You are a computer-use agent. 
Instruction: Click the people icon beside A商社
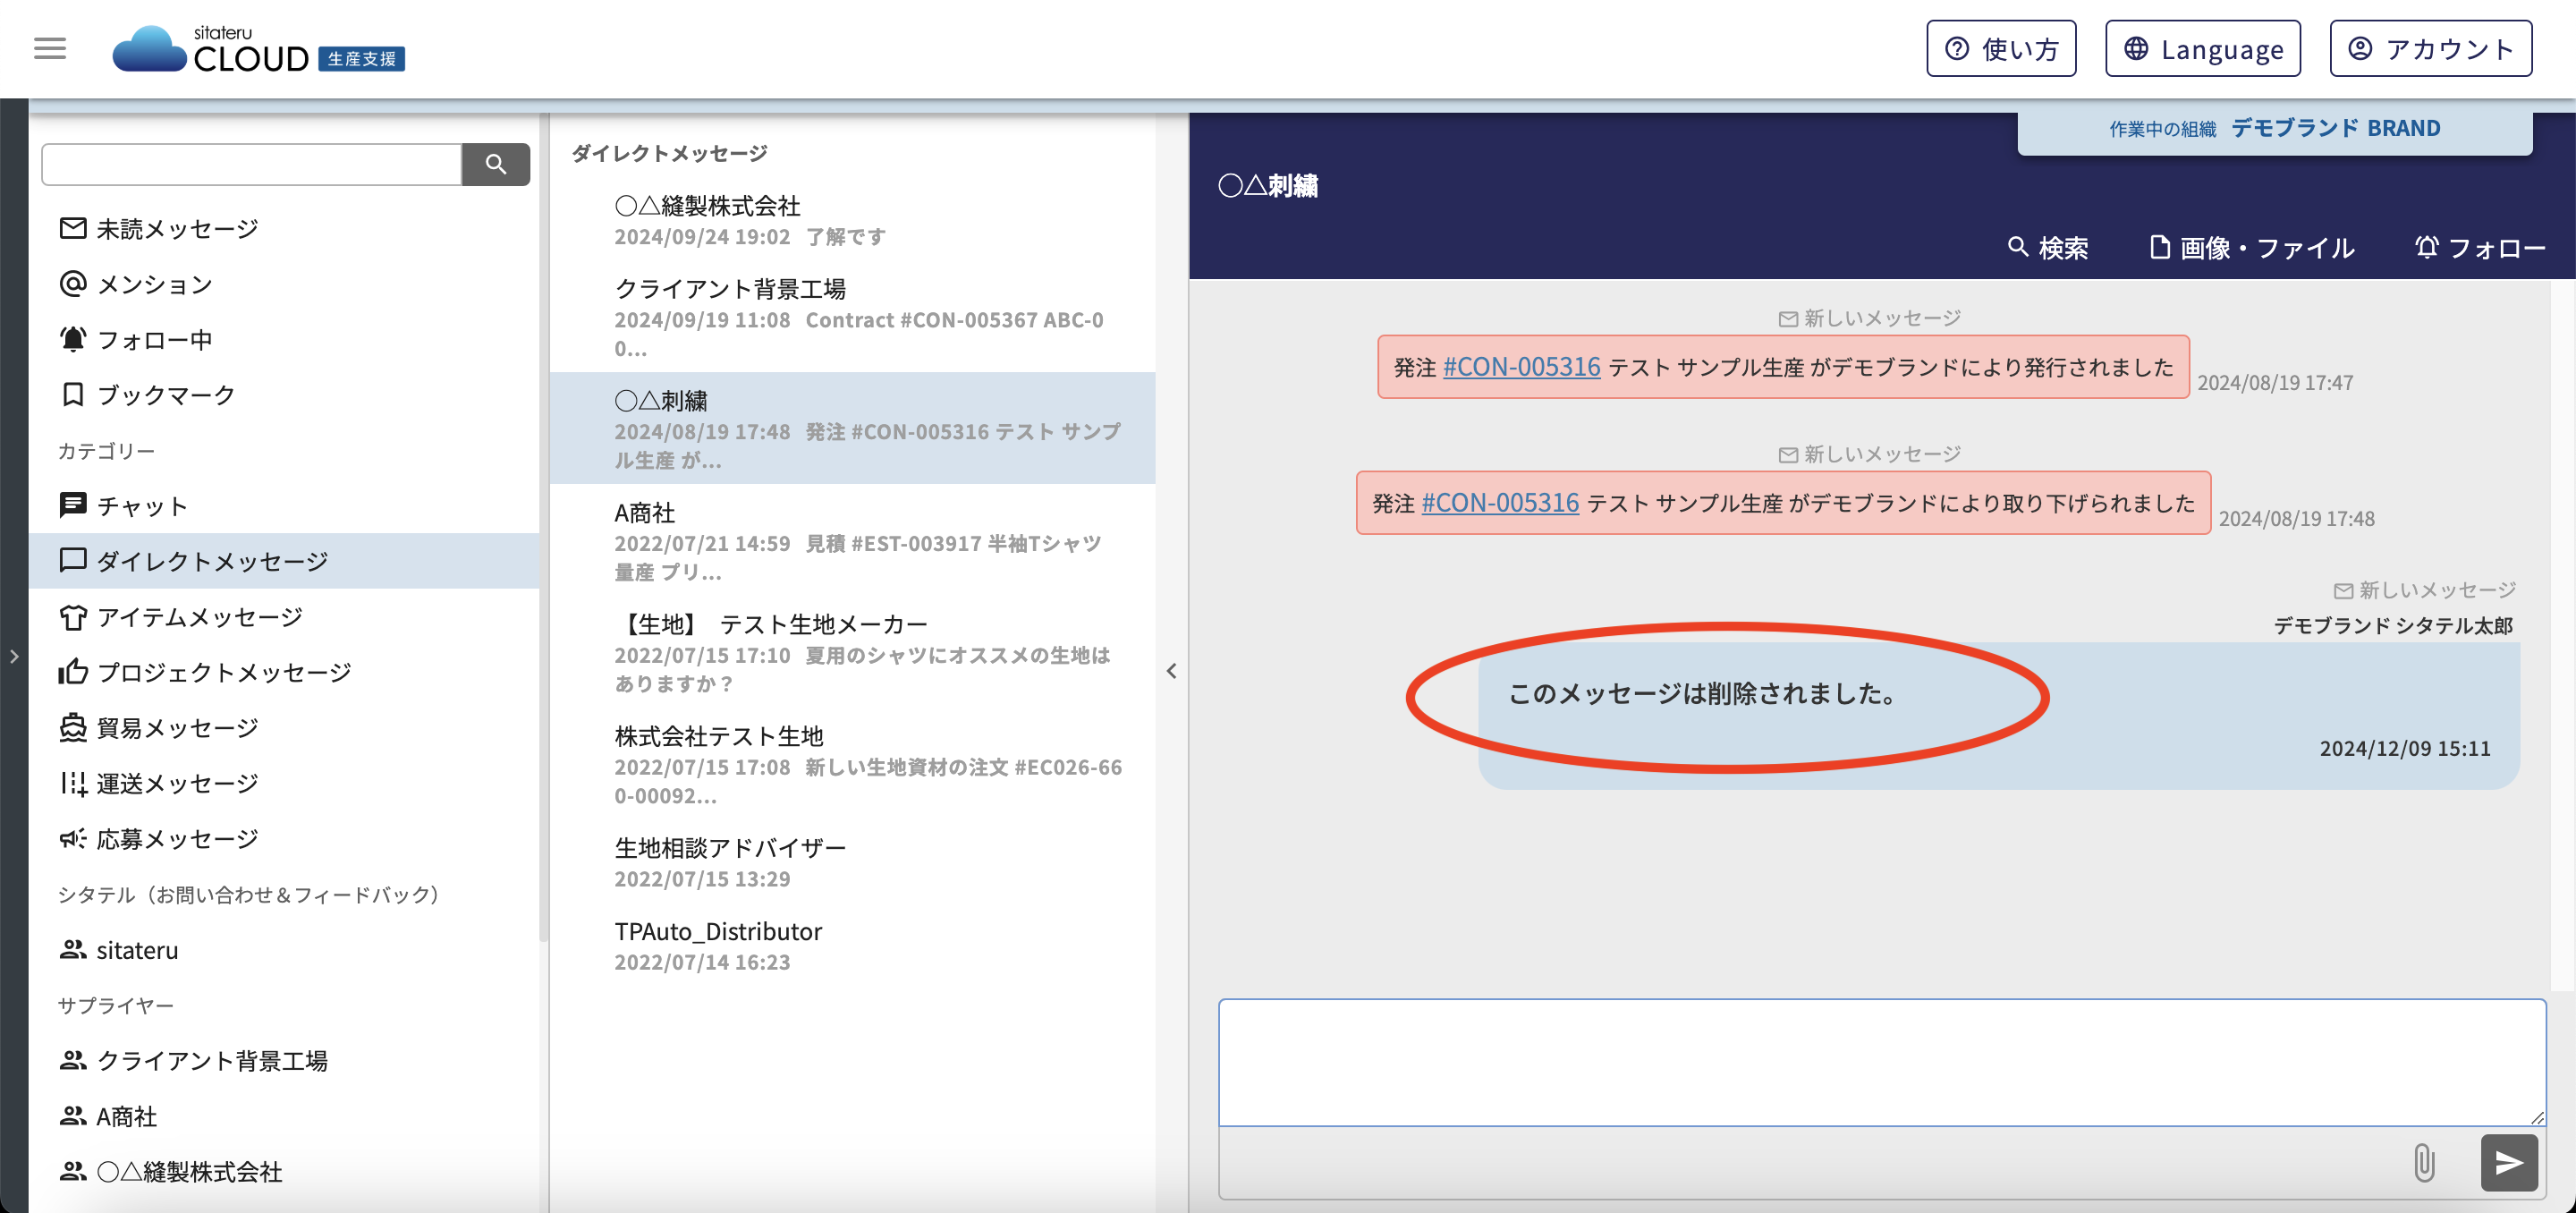coord(73,1115)
